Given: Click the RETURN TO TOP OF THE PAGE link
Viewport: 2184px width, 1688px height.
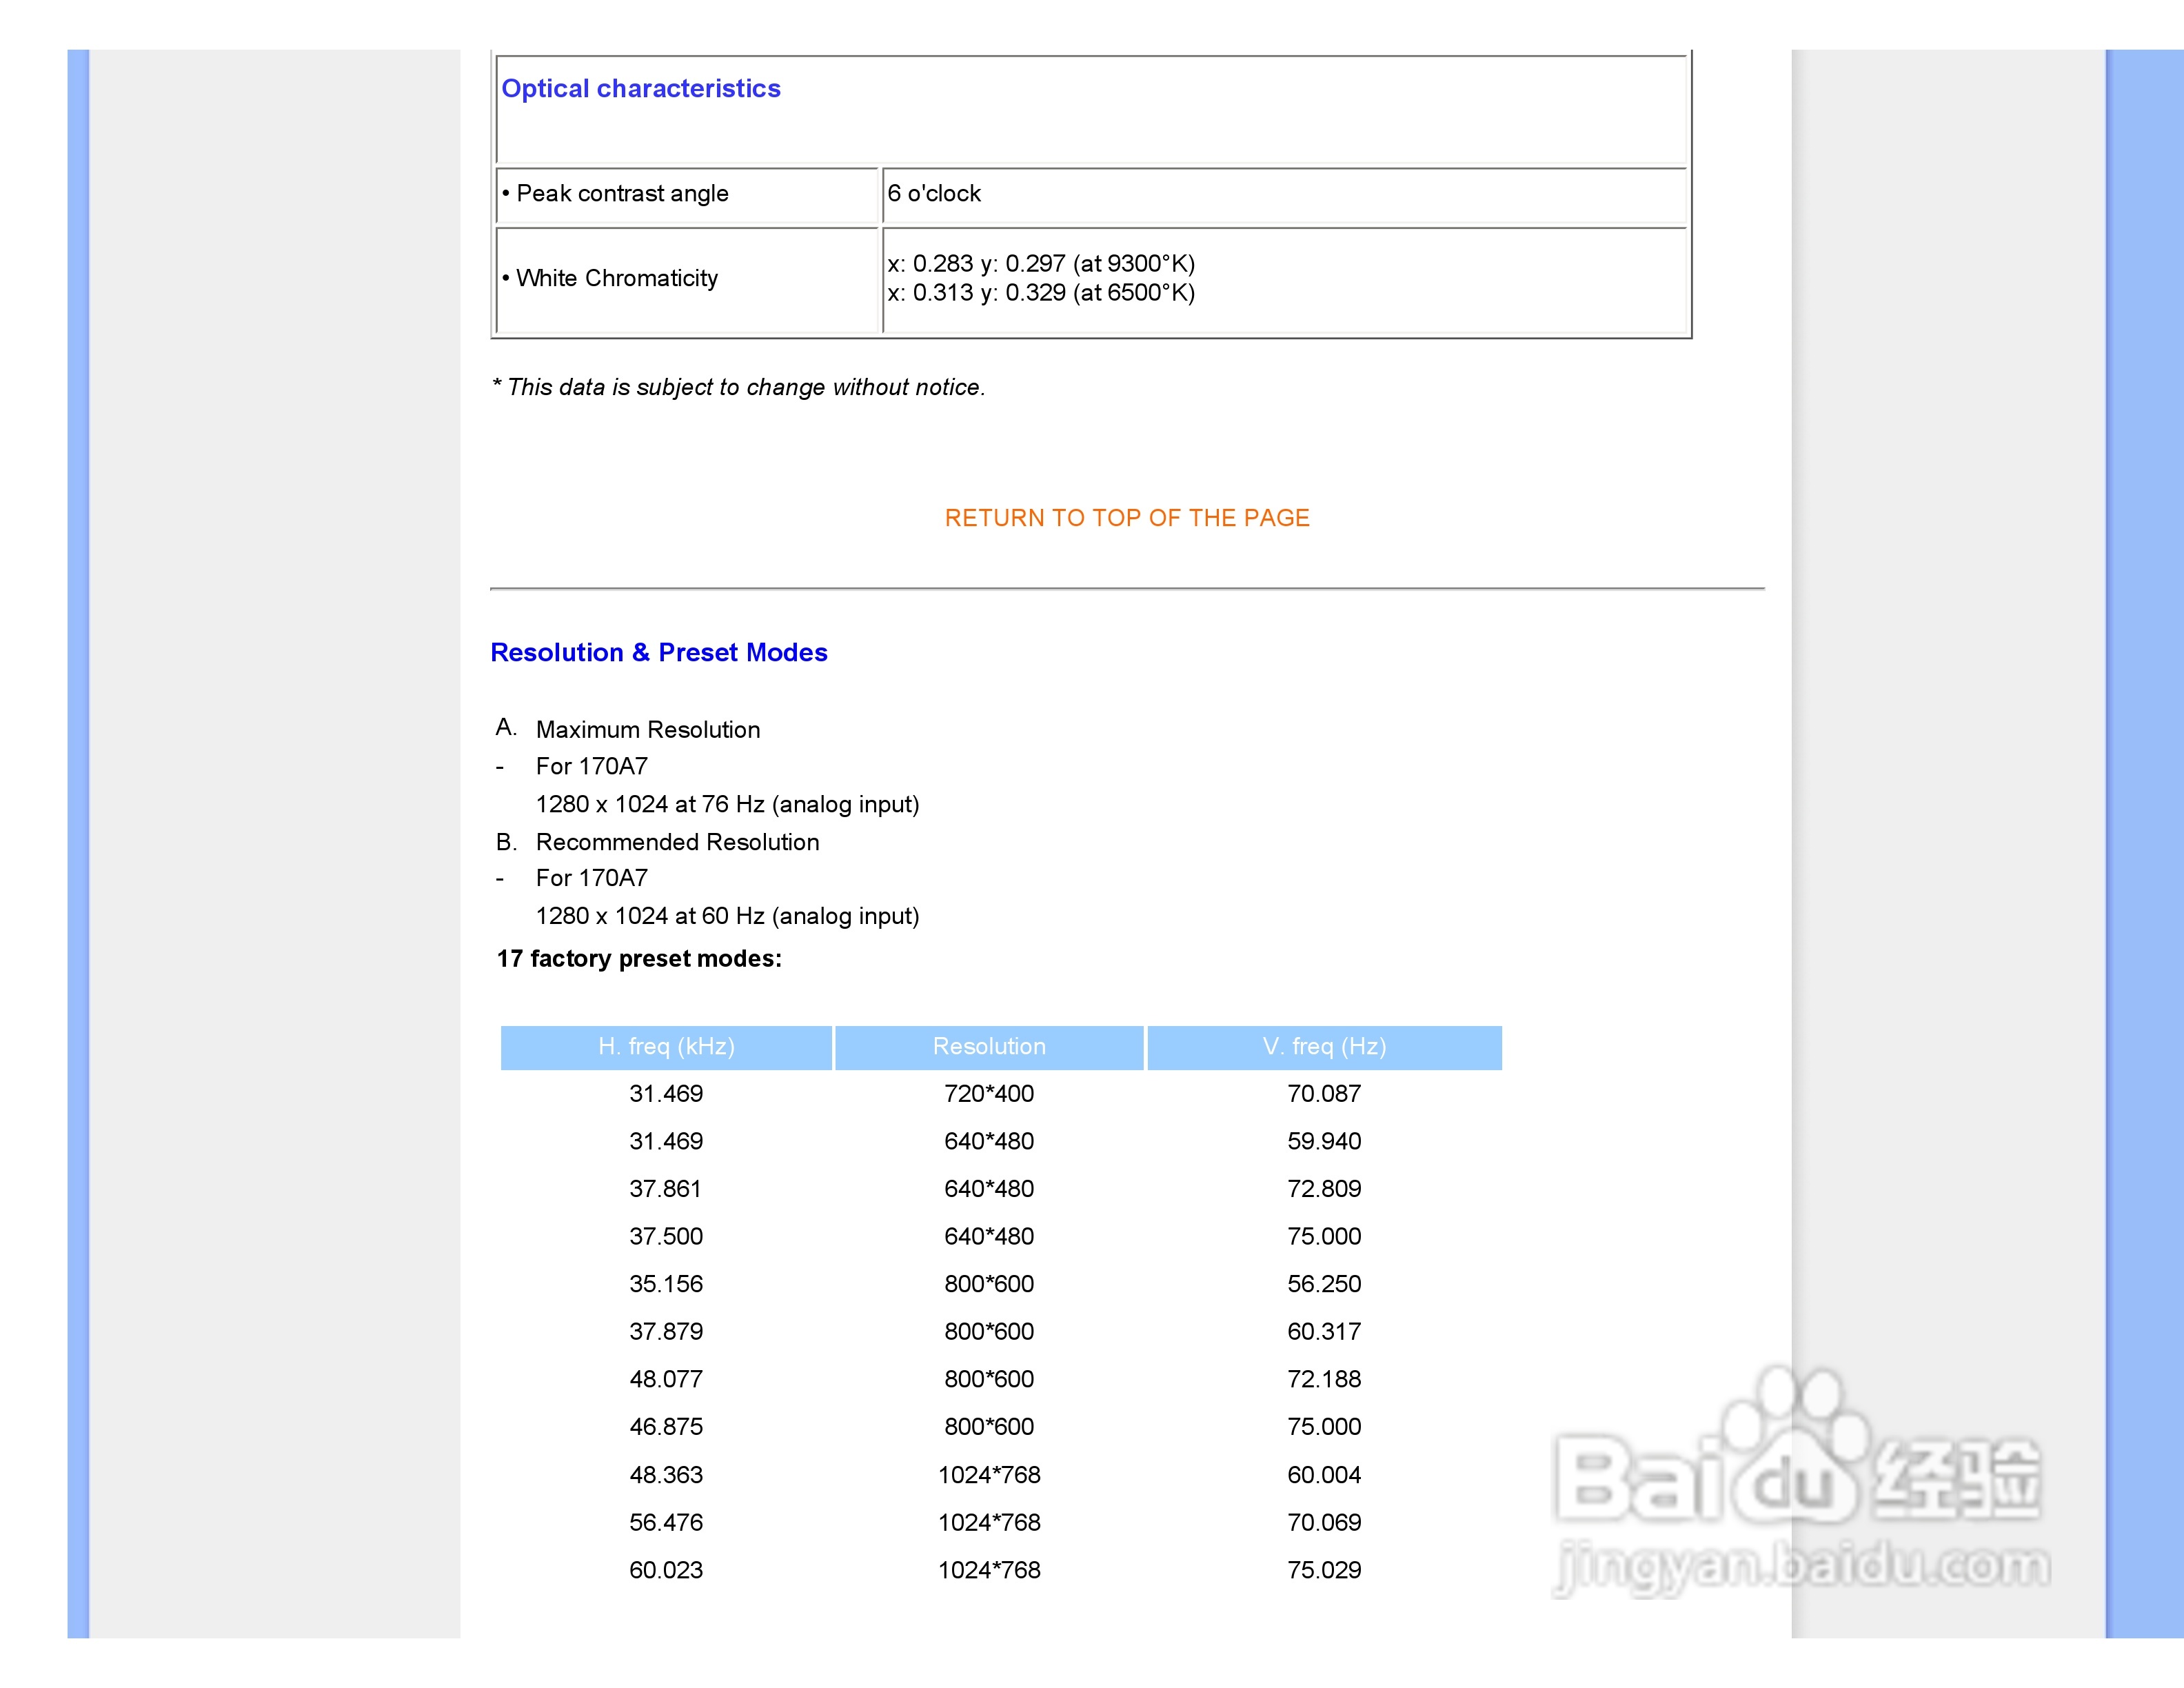Looking at the screenshot, I should coord(1126,518).
